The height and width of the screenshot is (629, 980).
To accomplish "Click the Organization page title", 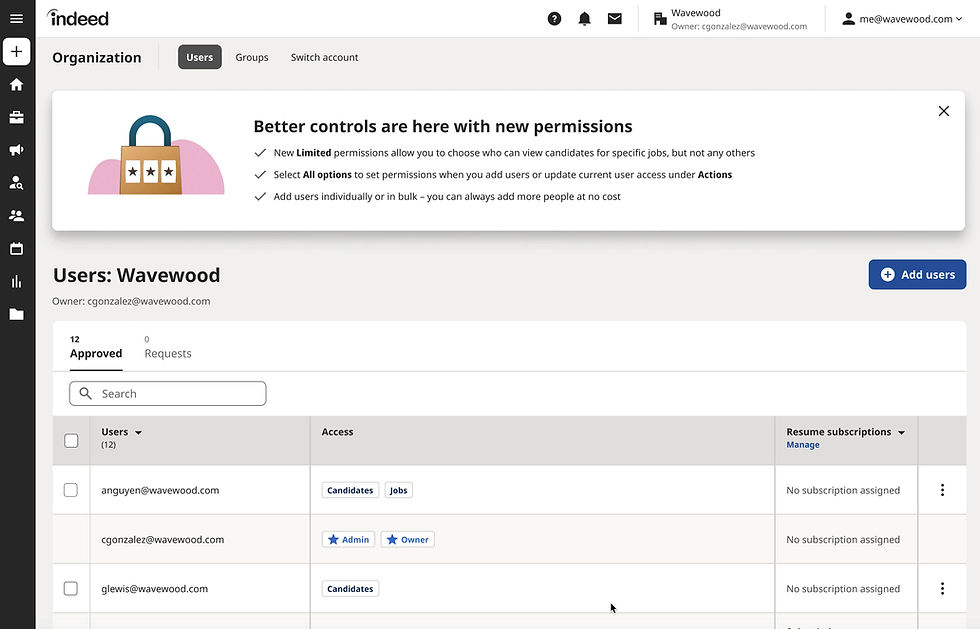I will tap(97, 58).
